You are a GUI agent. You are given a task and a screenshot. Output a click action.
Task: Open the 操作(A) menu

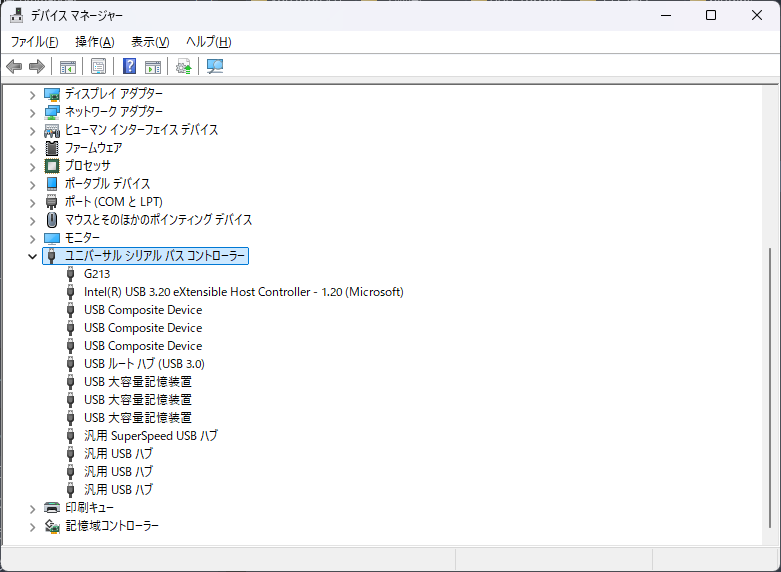point(95,42)
